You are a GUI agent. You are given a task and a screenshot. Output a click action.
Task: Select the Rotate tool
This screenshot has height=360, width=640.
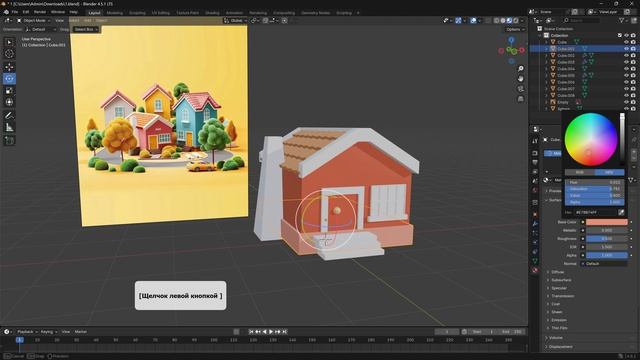[9, 78]
